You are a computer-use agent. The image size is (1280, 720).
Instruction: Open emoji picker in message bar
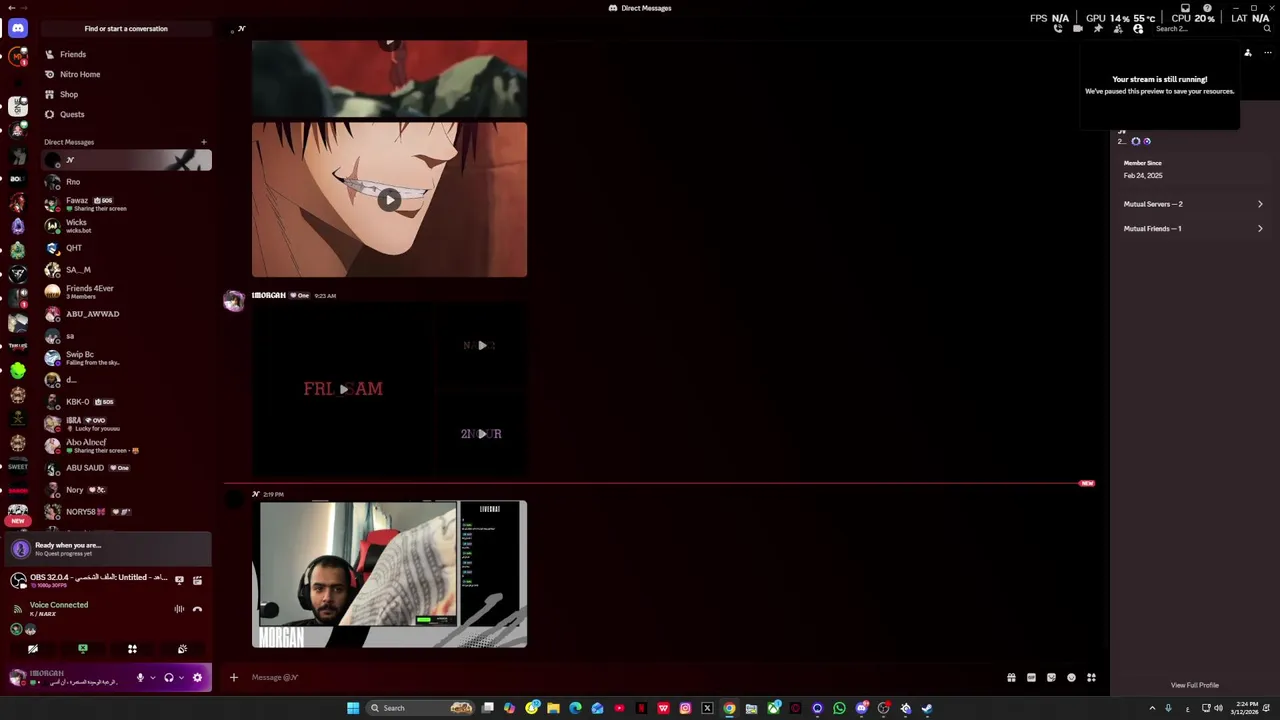1071,678
